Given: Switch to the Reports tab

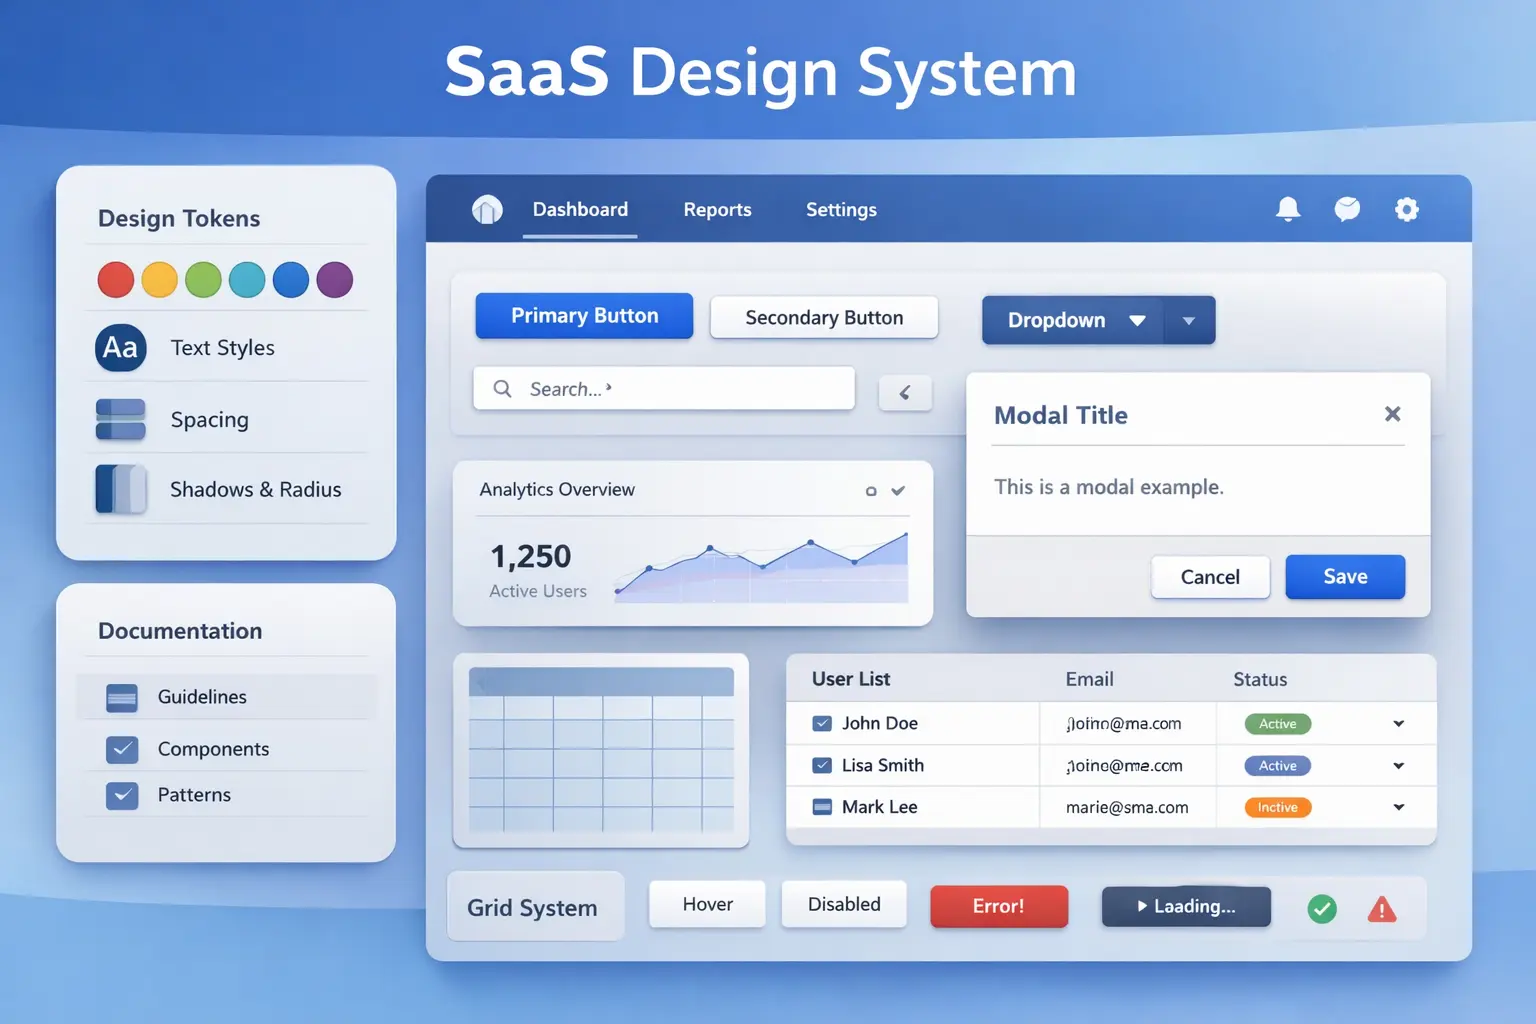Looking at the screenshot, I should point(717,209).
